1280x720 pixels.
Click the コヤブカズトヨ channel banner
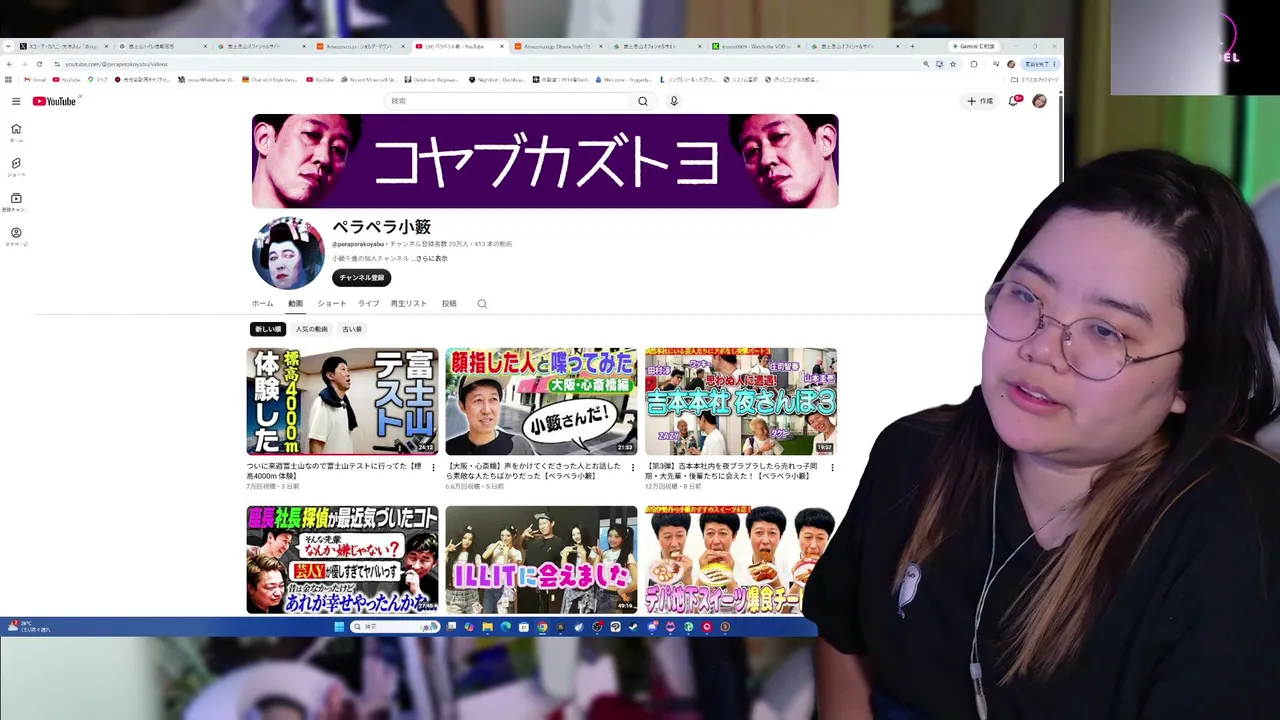click(x=545, y=161)
